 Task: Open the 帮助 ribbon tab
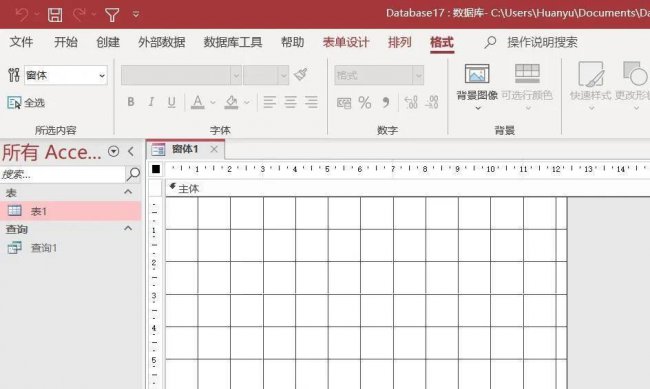click(x=292, y=42)
